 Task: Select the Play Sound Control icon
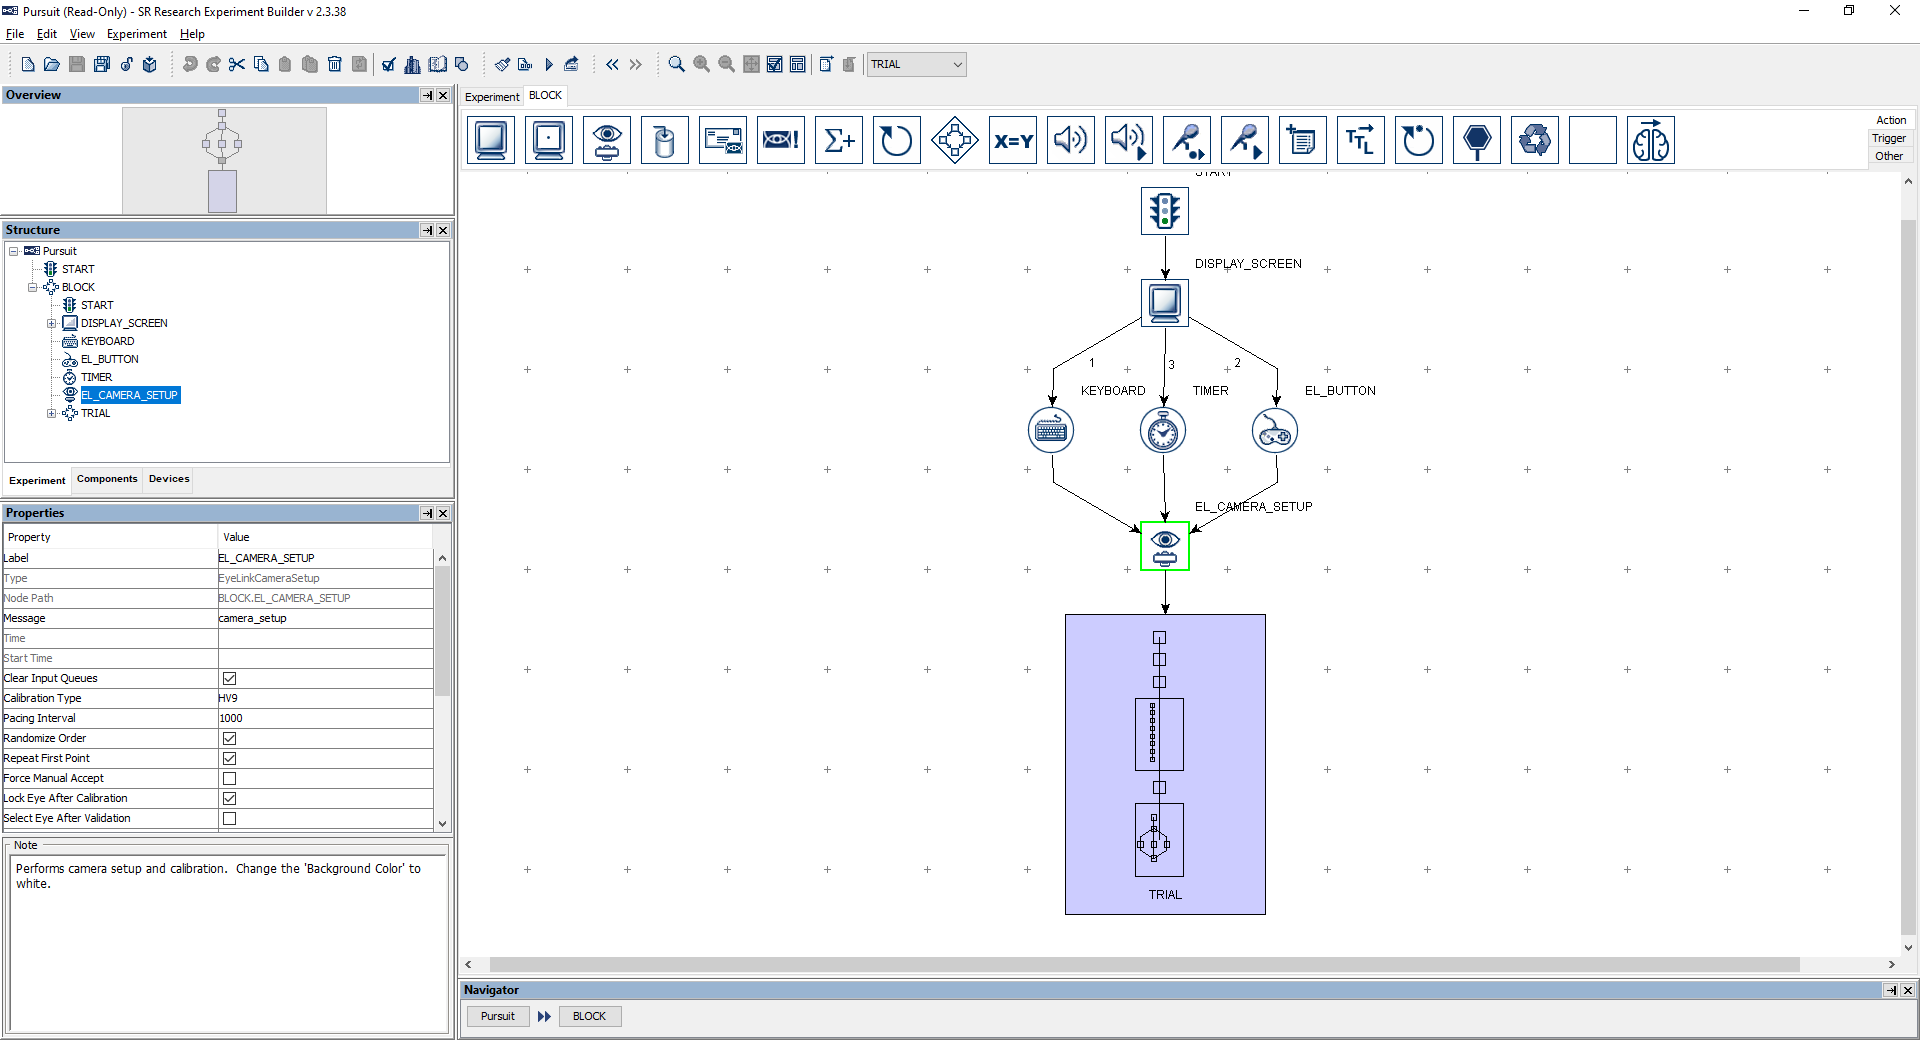(1129, 140)
